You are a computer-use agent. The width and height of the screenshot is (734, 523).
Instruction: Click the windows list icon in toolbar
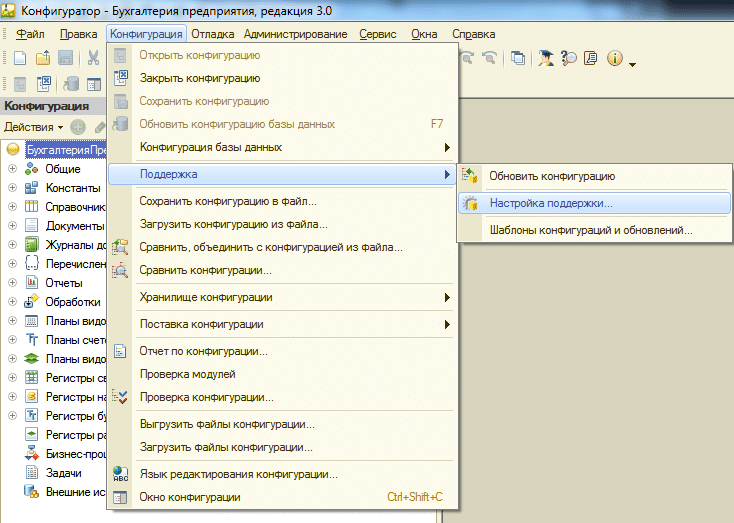point(517,59)
